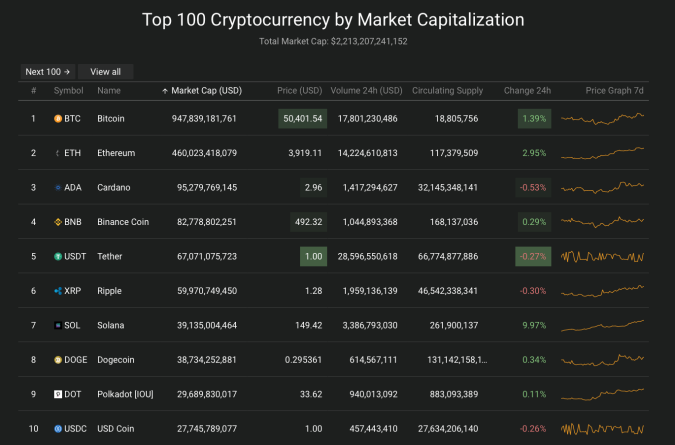Image resolution: width=675 pixels, height=445 pixels.
Task: Open the Next 100 page
Action: (x=48, y=72)
